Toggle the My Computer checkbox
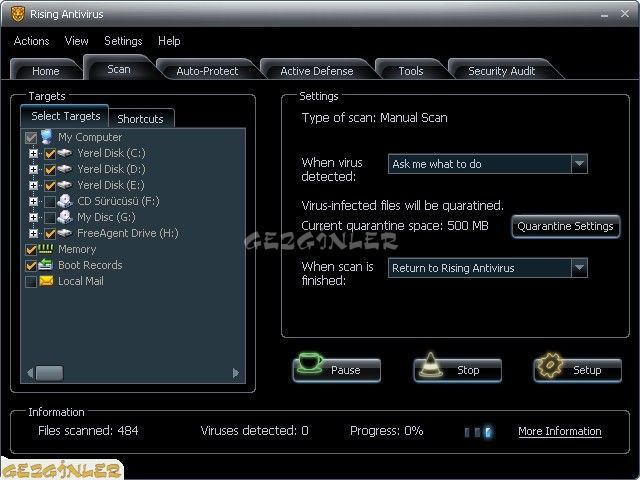 pyautogui.click(x=31, y=138)
